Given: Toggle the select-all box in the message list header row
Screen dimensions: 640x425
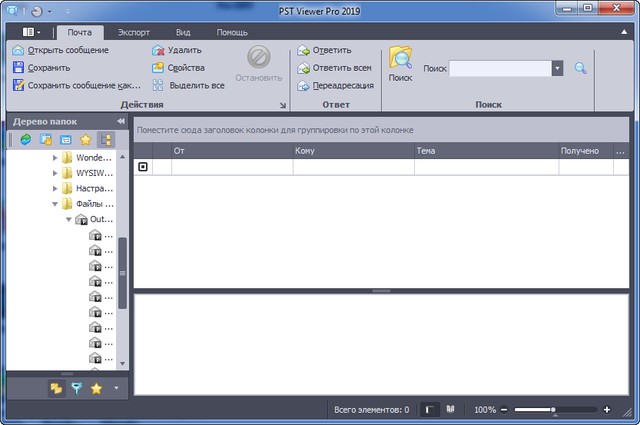Looking at the screenshot, I should click(143, 167).
